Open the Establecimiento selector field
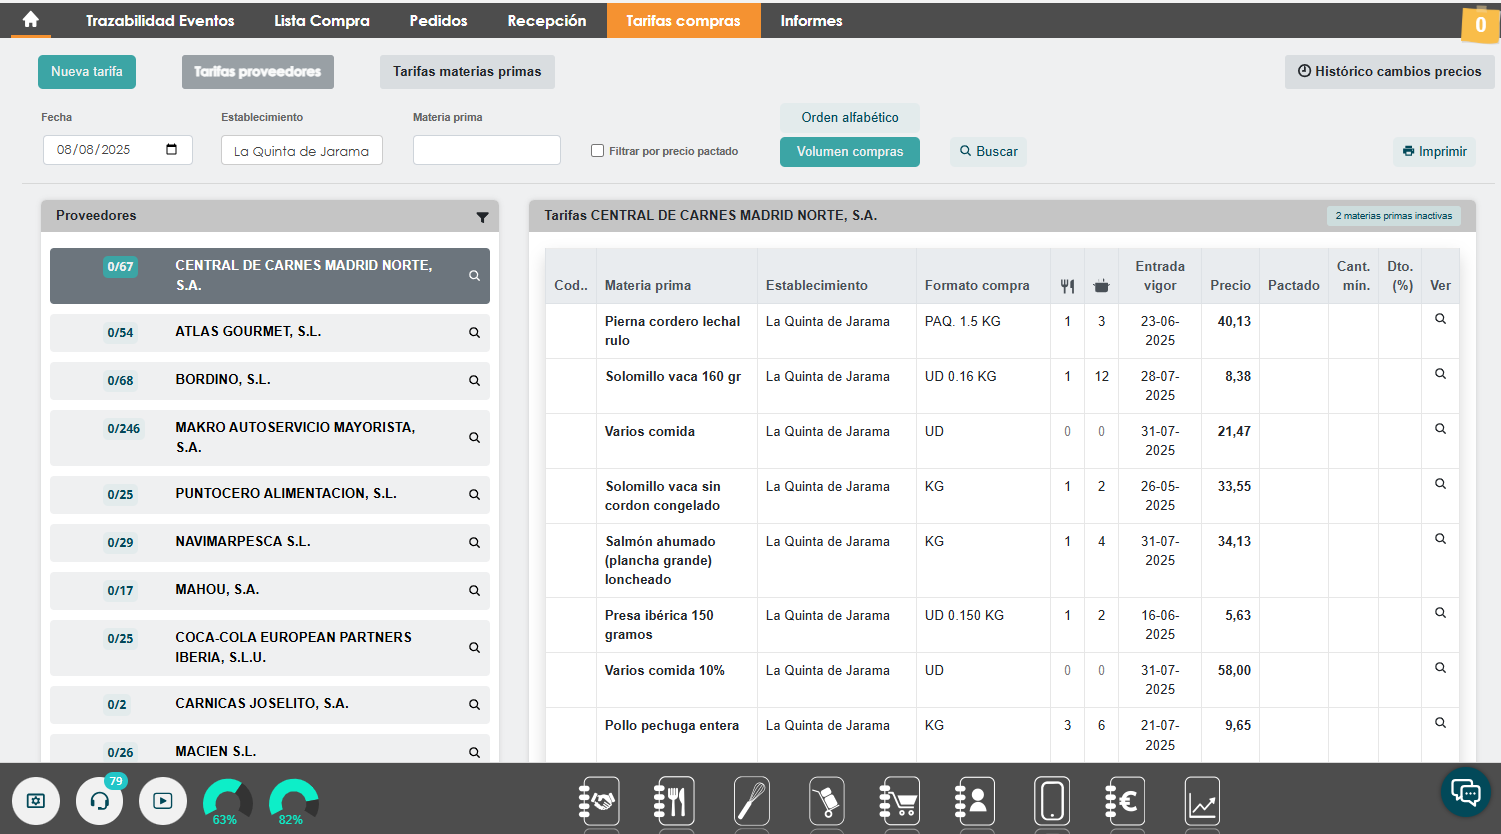The height and width of the screenshot is (834, 1501). (x=302, y=150)
